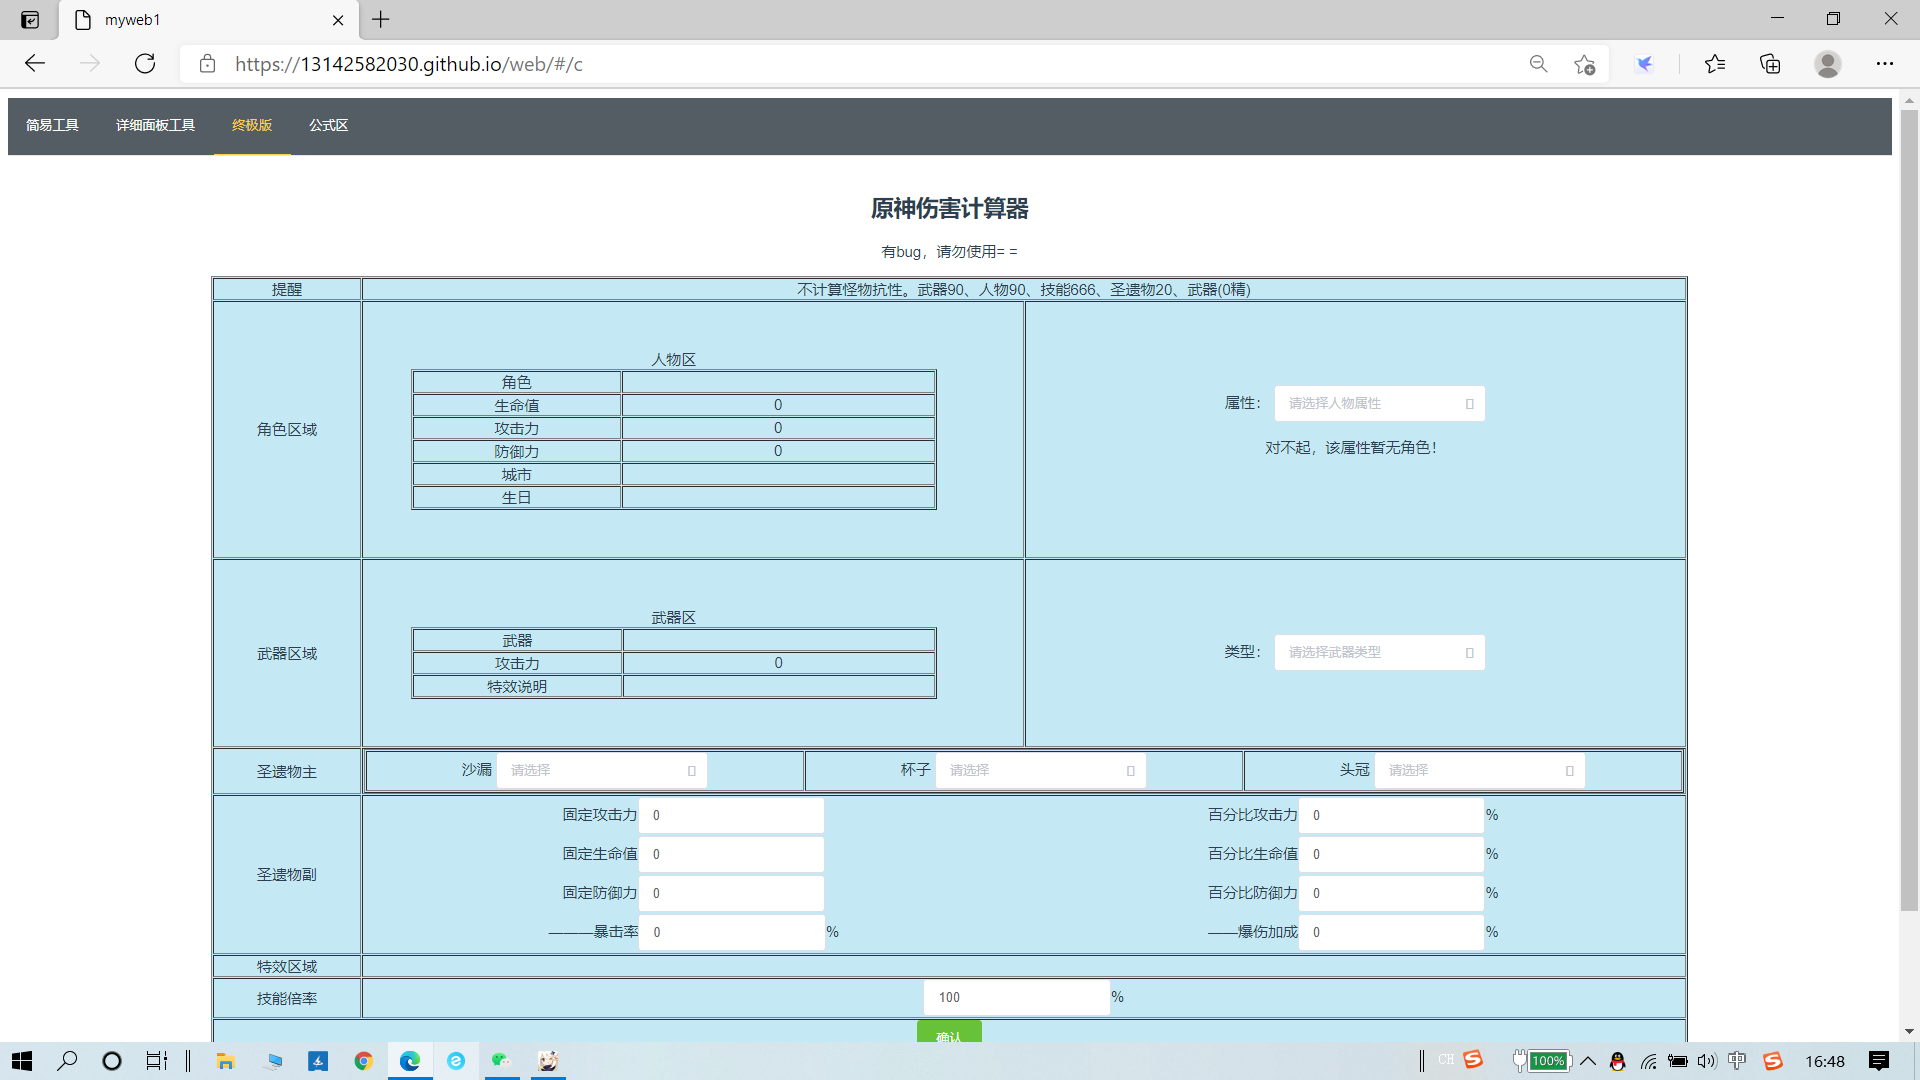The height and width of the screenshot is (1080, 1920).
Task: Open File Explorer from taskbar
Action: click(x=226, y=1061)
